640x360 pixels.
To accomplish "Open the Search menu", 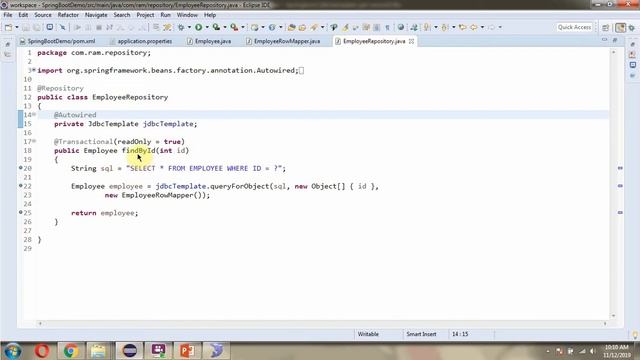I will coord(122,15).
